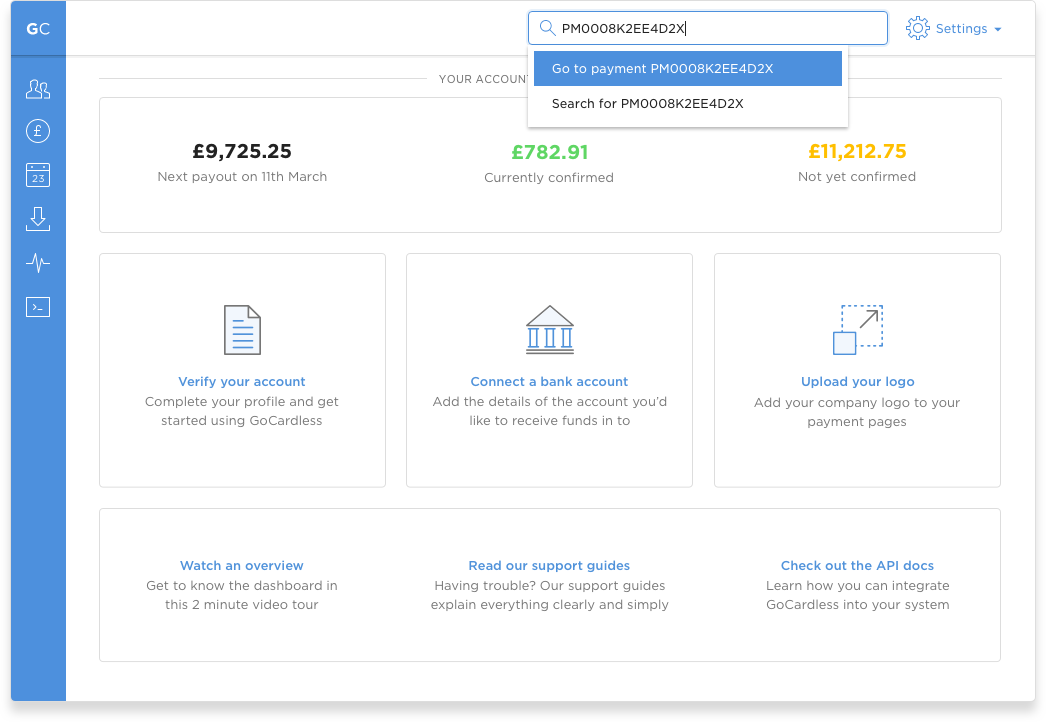Click the Next payout on 11th March text

(x=242, y=177)
